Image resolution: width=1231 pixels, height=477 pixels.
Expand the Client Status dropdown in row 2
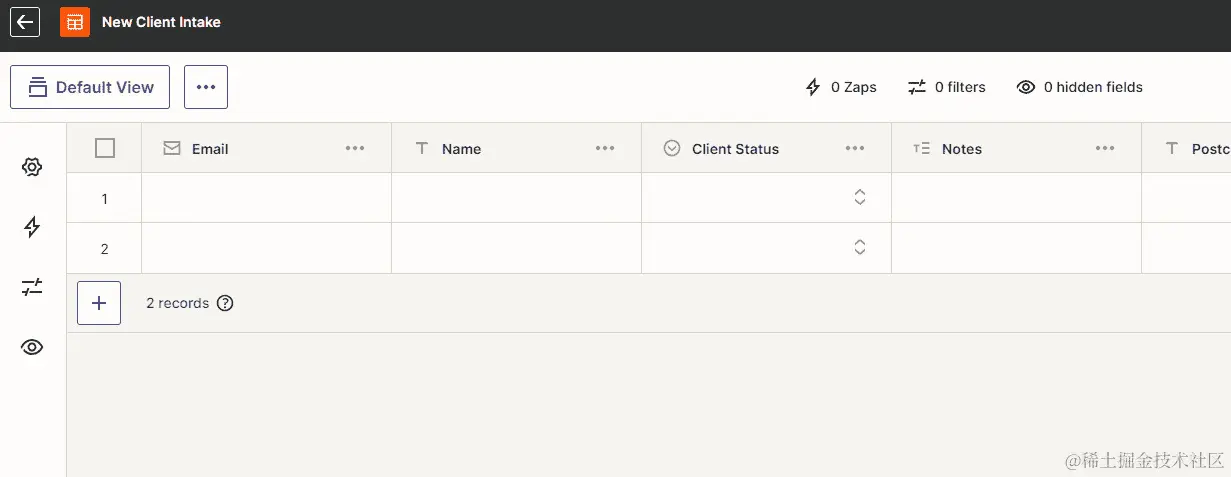tap(859, 247)
